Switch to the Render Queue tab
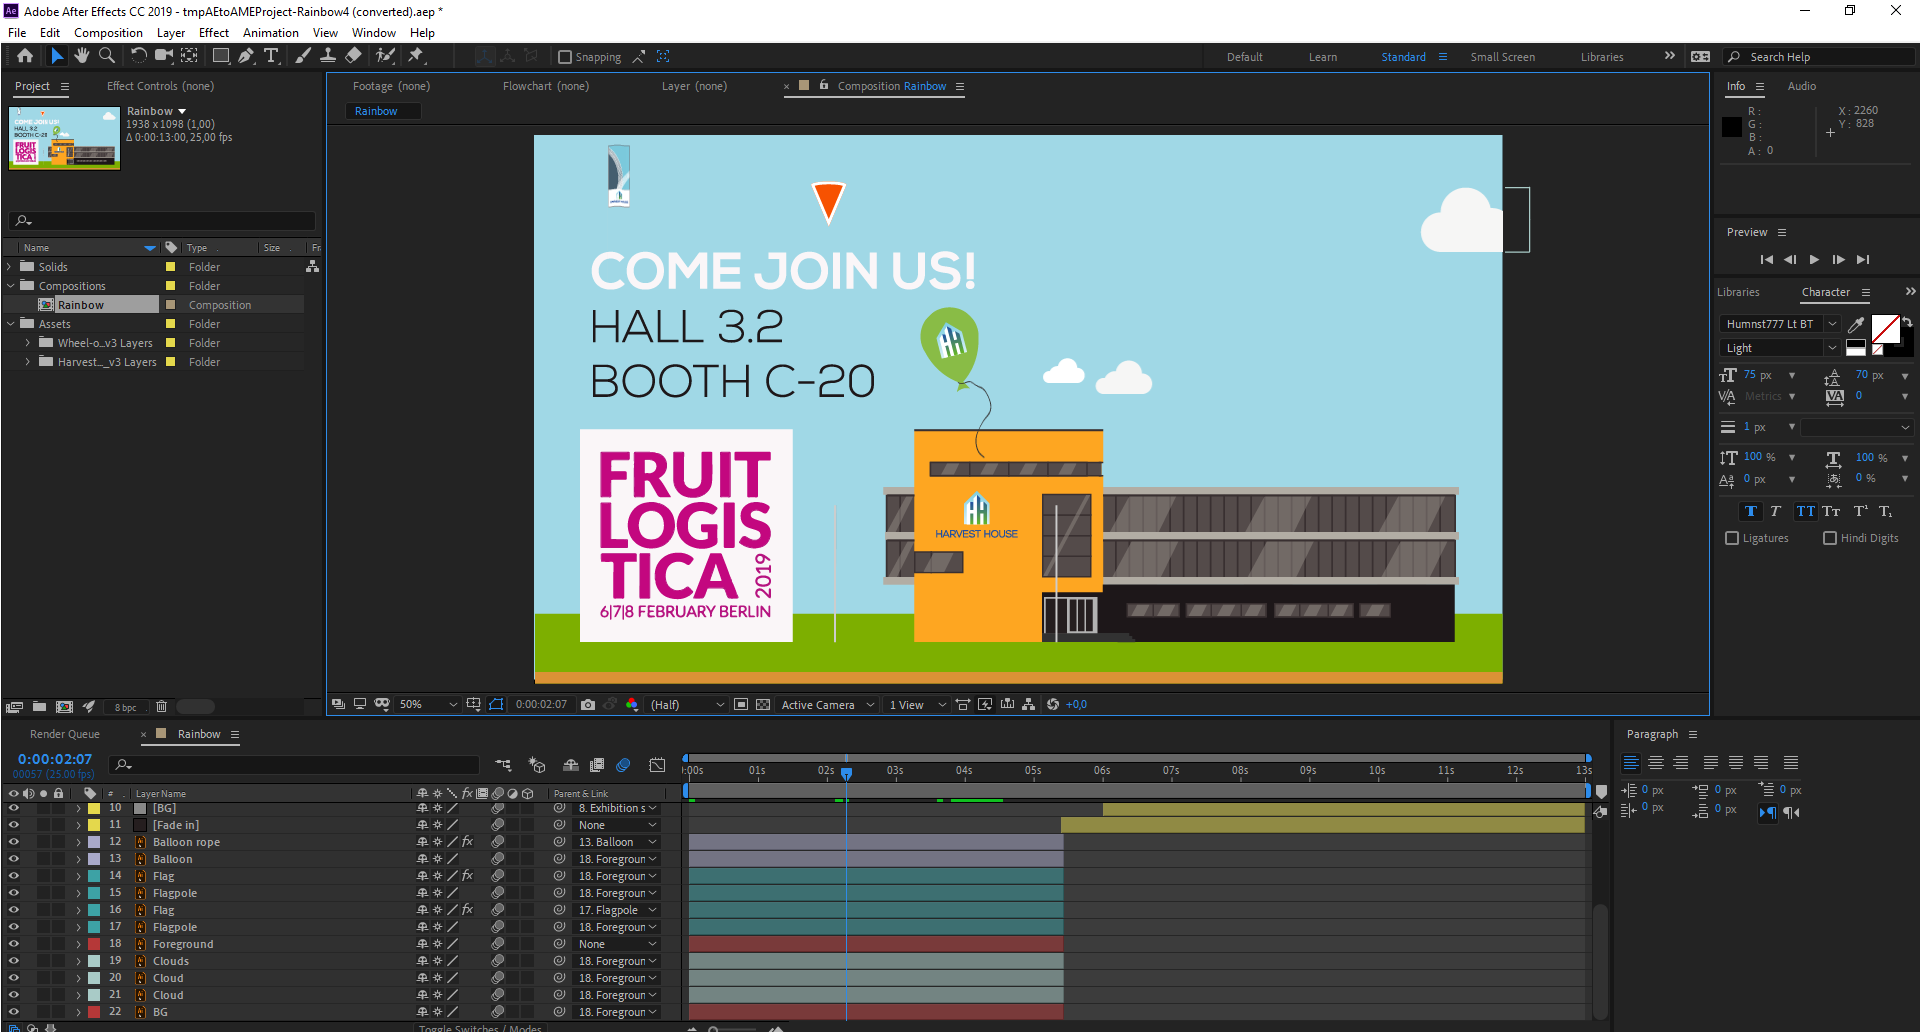 (65, 734)
